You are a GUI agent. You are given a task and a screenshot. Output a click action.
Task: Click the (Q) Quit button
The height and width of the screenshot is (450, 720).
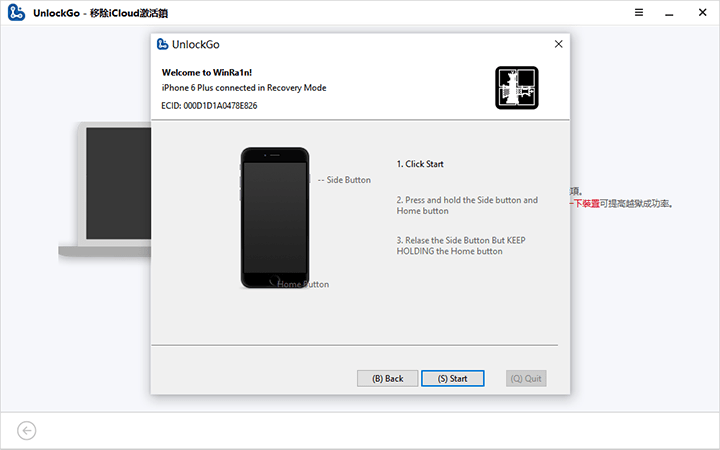(x=526, y=378)
